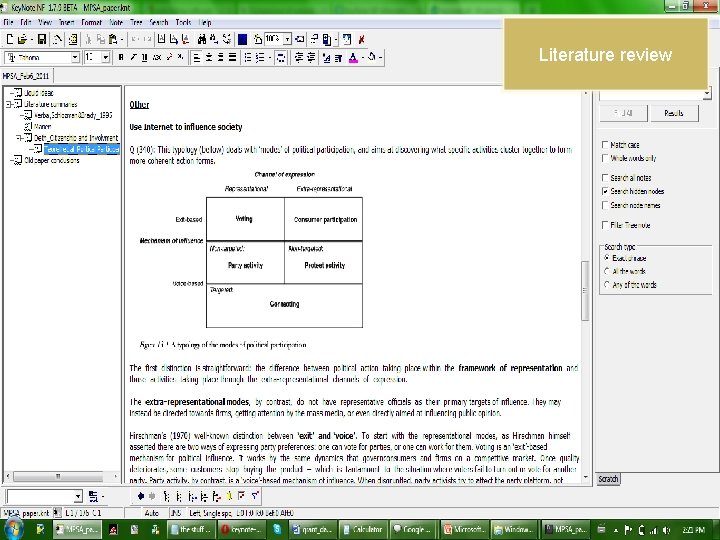This screenshot has height=540, width=720.
Task: Click the navigate back arrow in tree toolbar
Action: [141, 496]
